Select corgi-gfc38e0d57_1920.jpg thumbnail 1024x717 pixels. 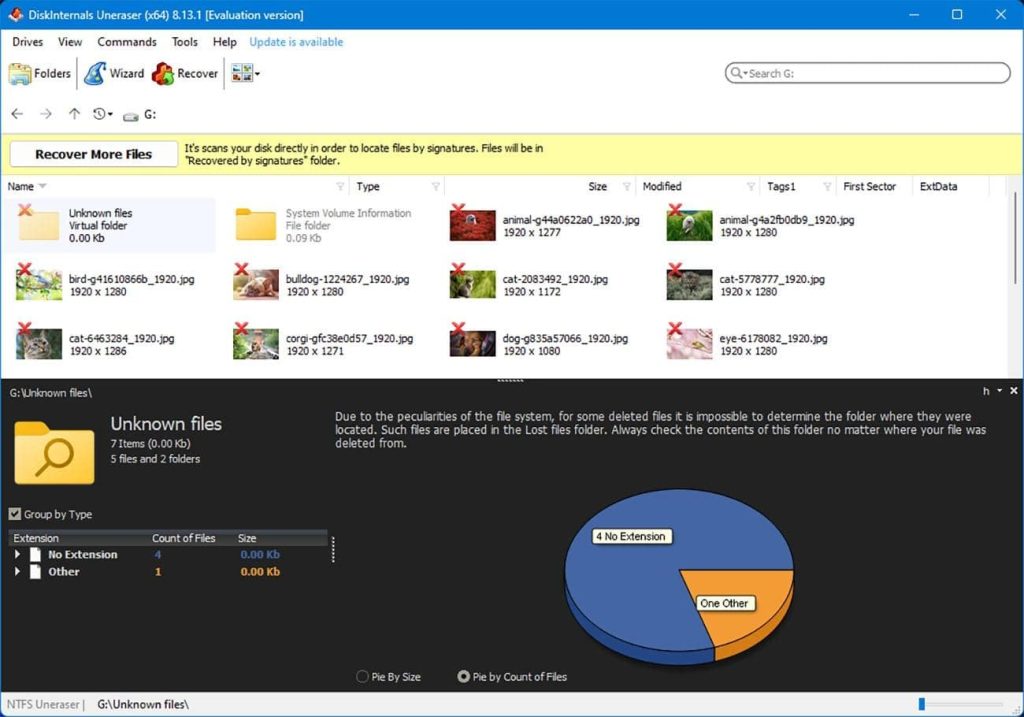pos(255,344)
